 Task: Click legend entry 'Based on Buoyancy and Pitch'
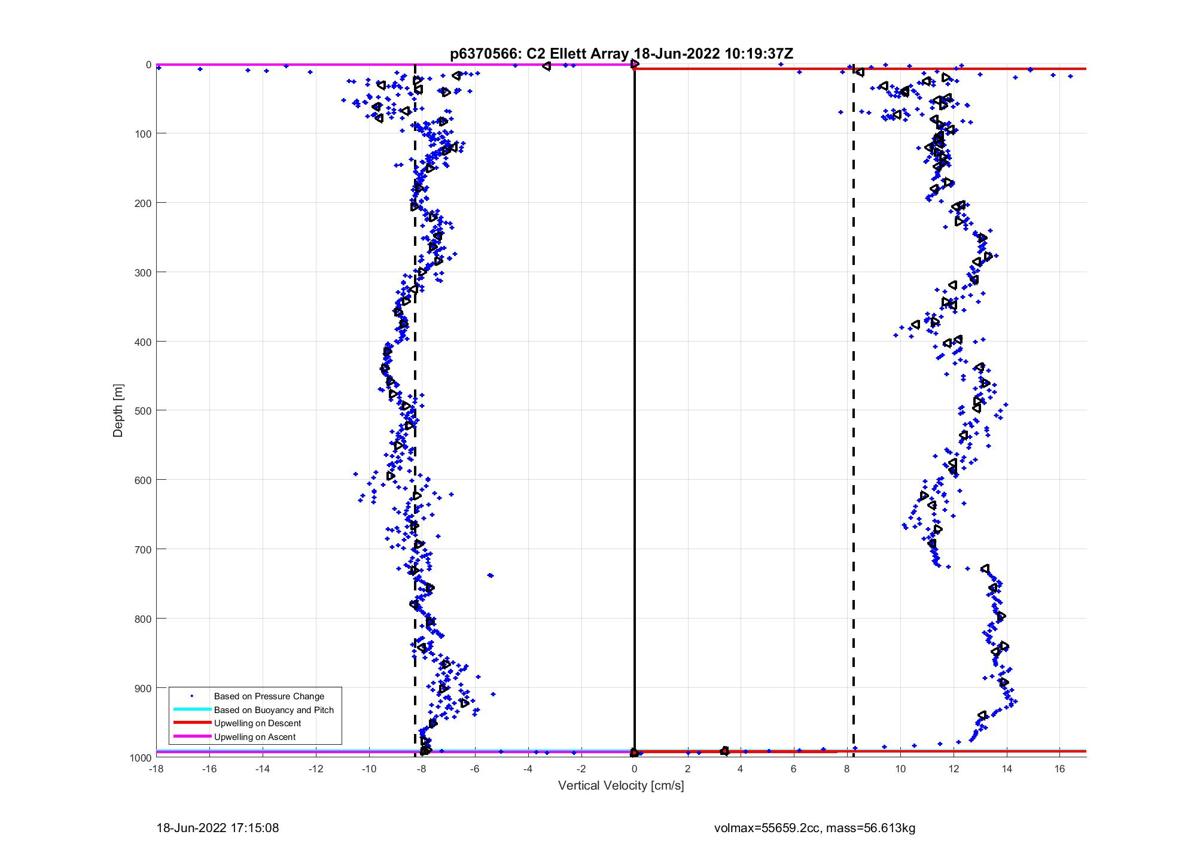click(x=274, y=709)
